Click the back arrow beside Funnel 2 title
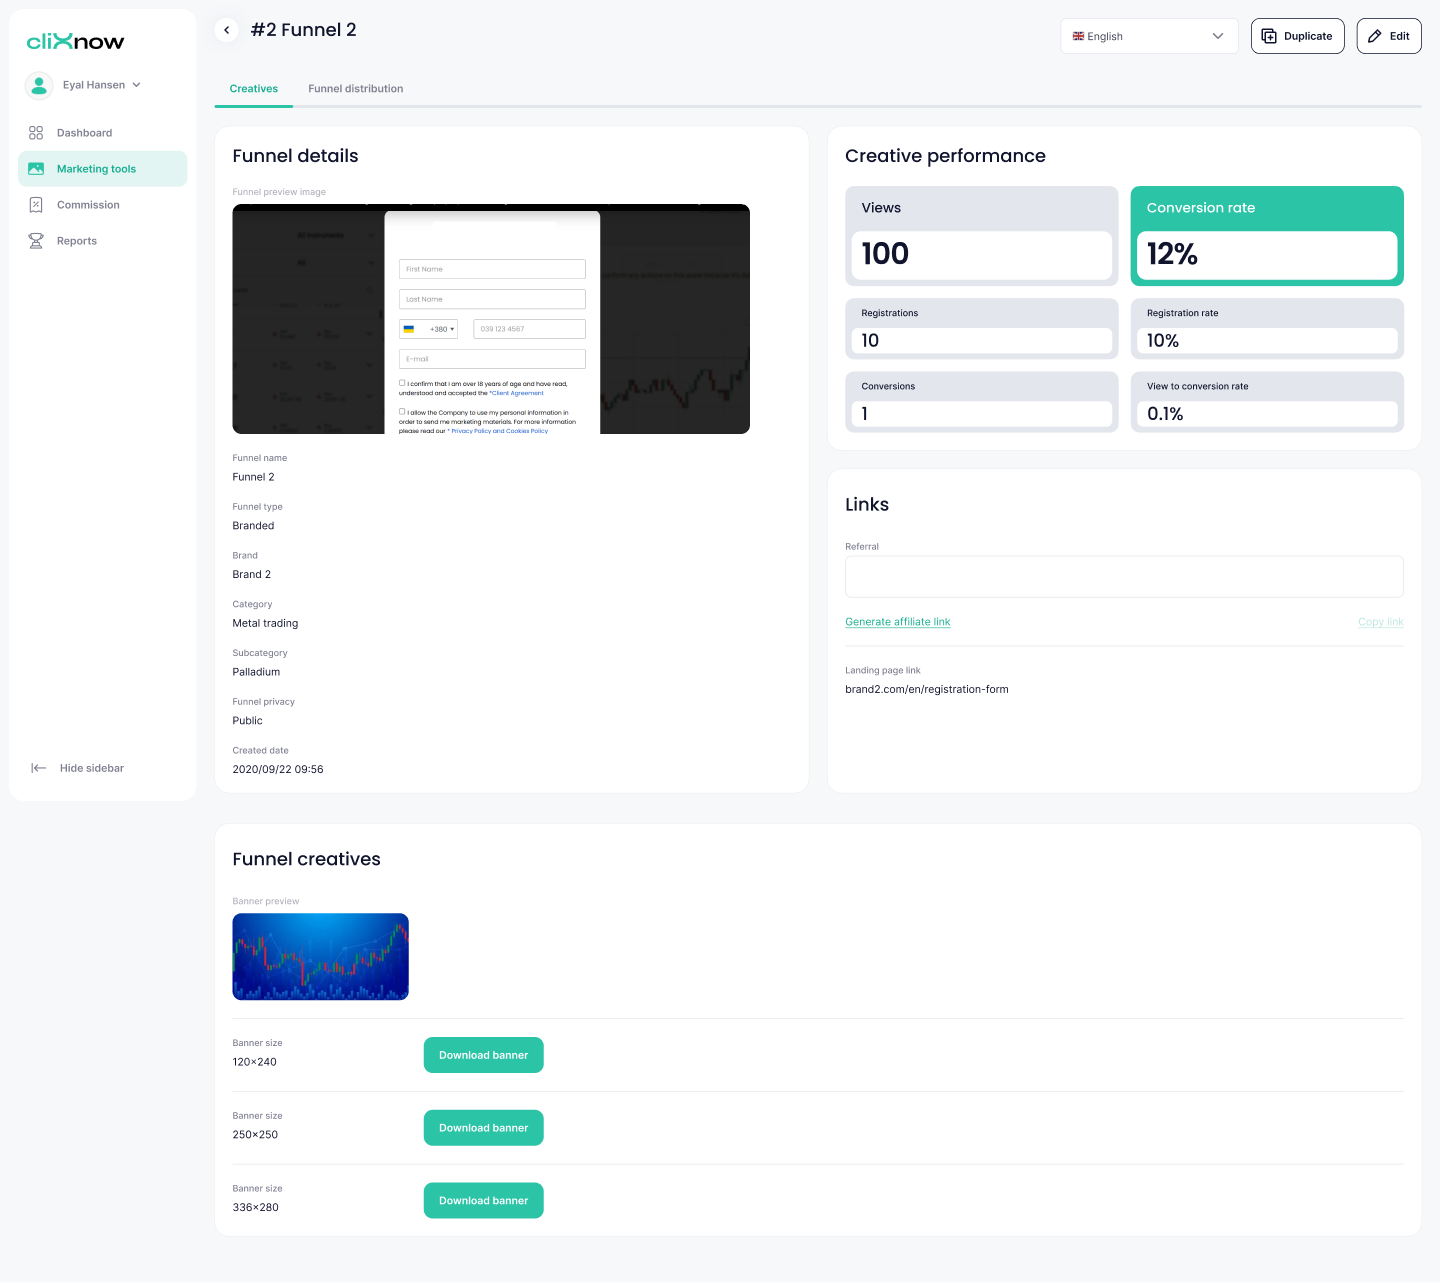1440x1283 pixels. coord(227,30)
